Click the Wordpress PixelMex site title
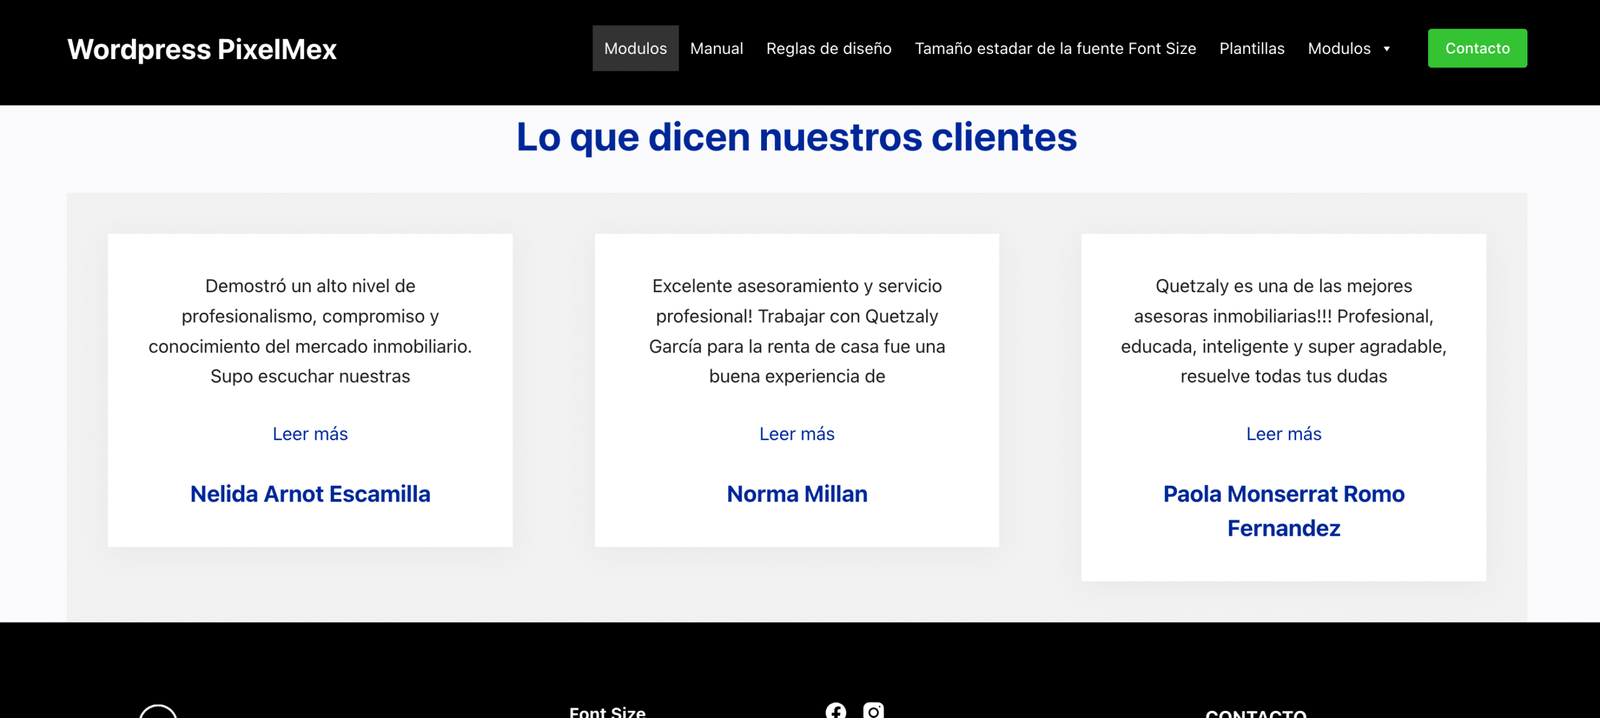Screen dimensions: 1600x718 202,49
